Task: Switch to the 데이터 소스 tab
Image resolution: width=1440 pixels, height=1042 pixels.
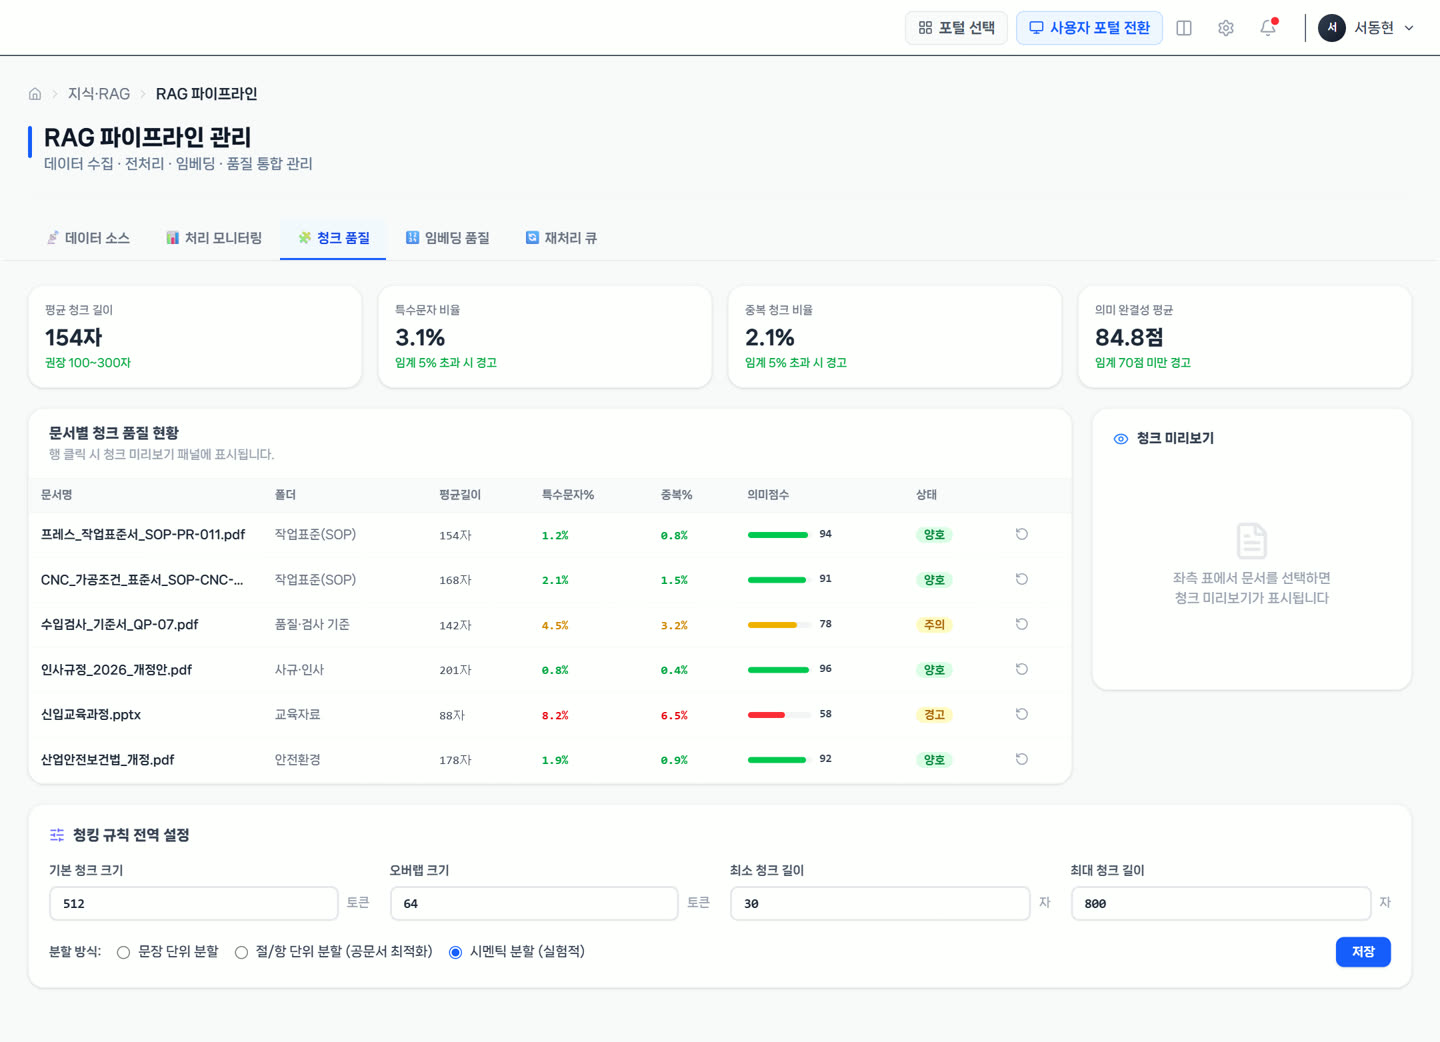Action: (x=88, y=238)
